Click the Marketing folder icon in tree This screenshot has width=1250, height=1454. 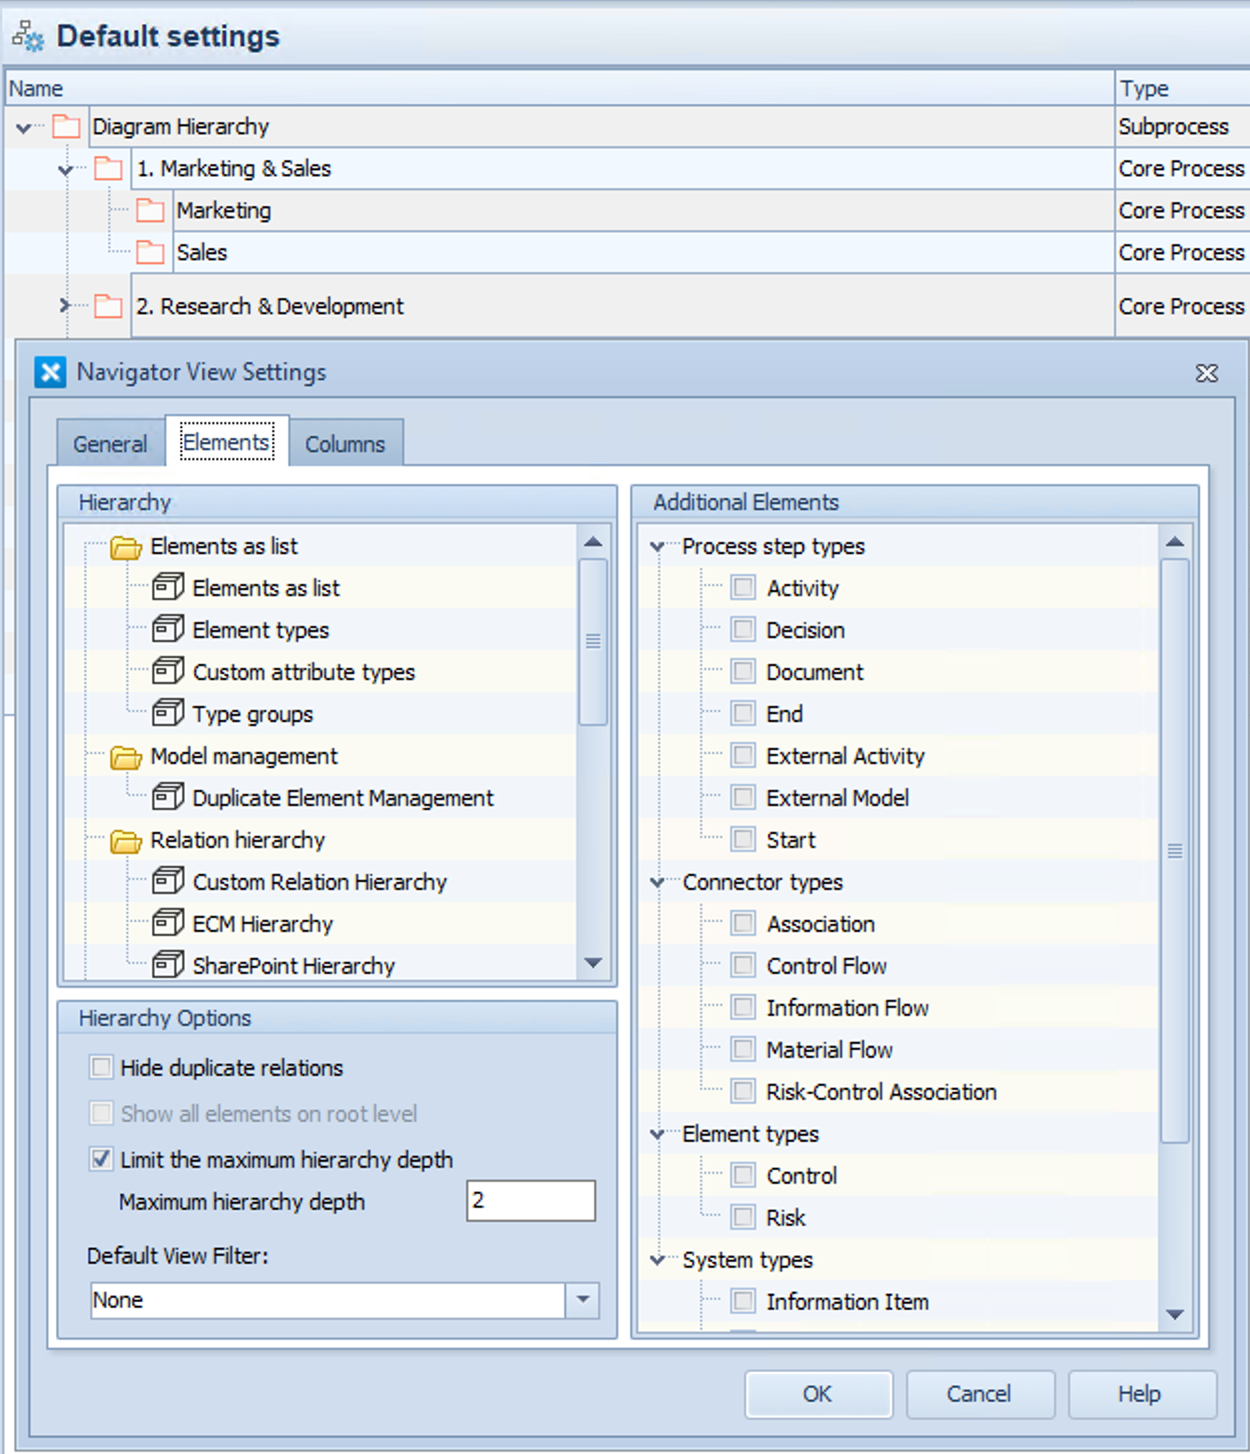[x=150, y=211]
